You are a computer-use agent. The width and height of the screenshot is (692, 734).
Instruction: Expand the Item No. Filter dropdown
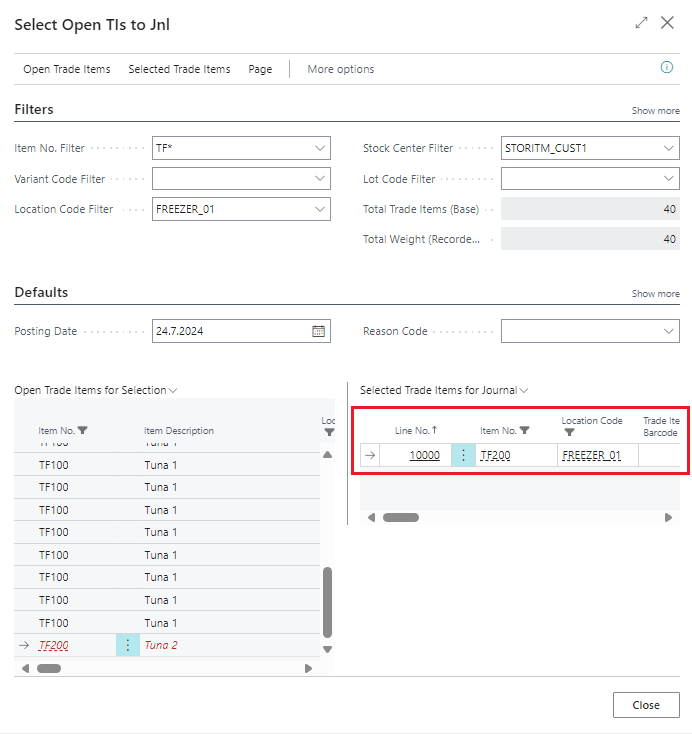(320, 148)
